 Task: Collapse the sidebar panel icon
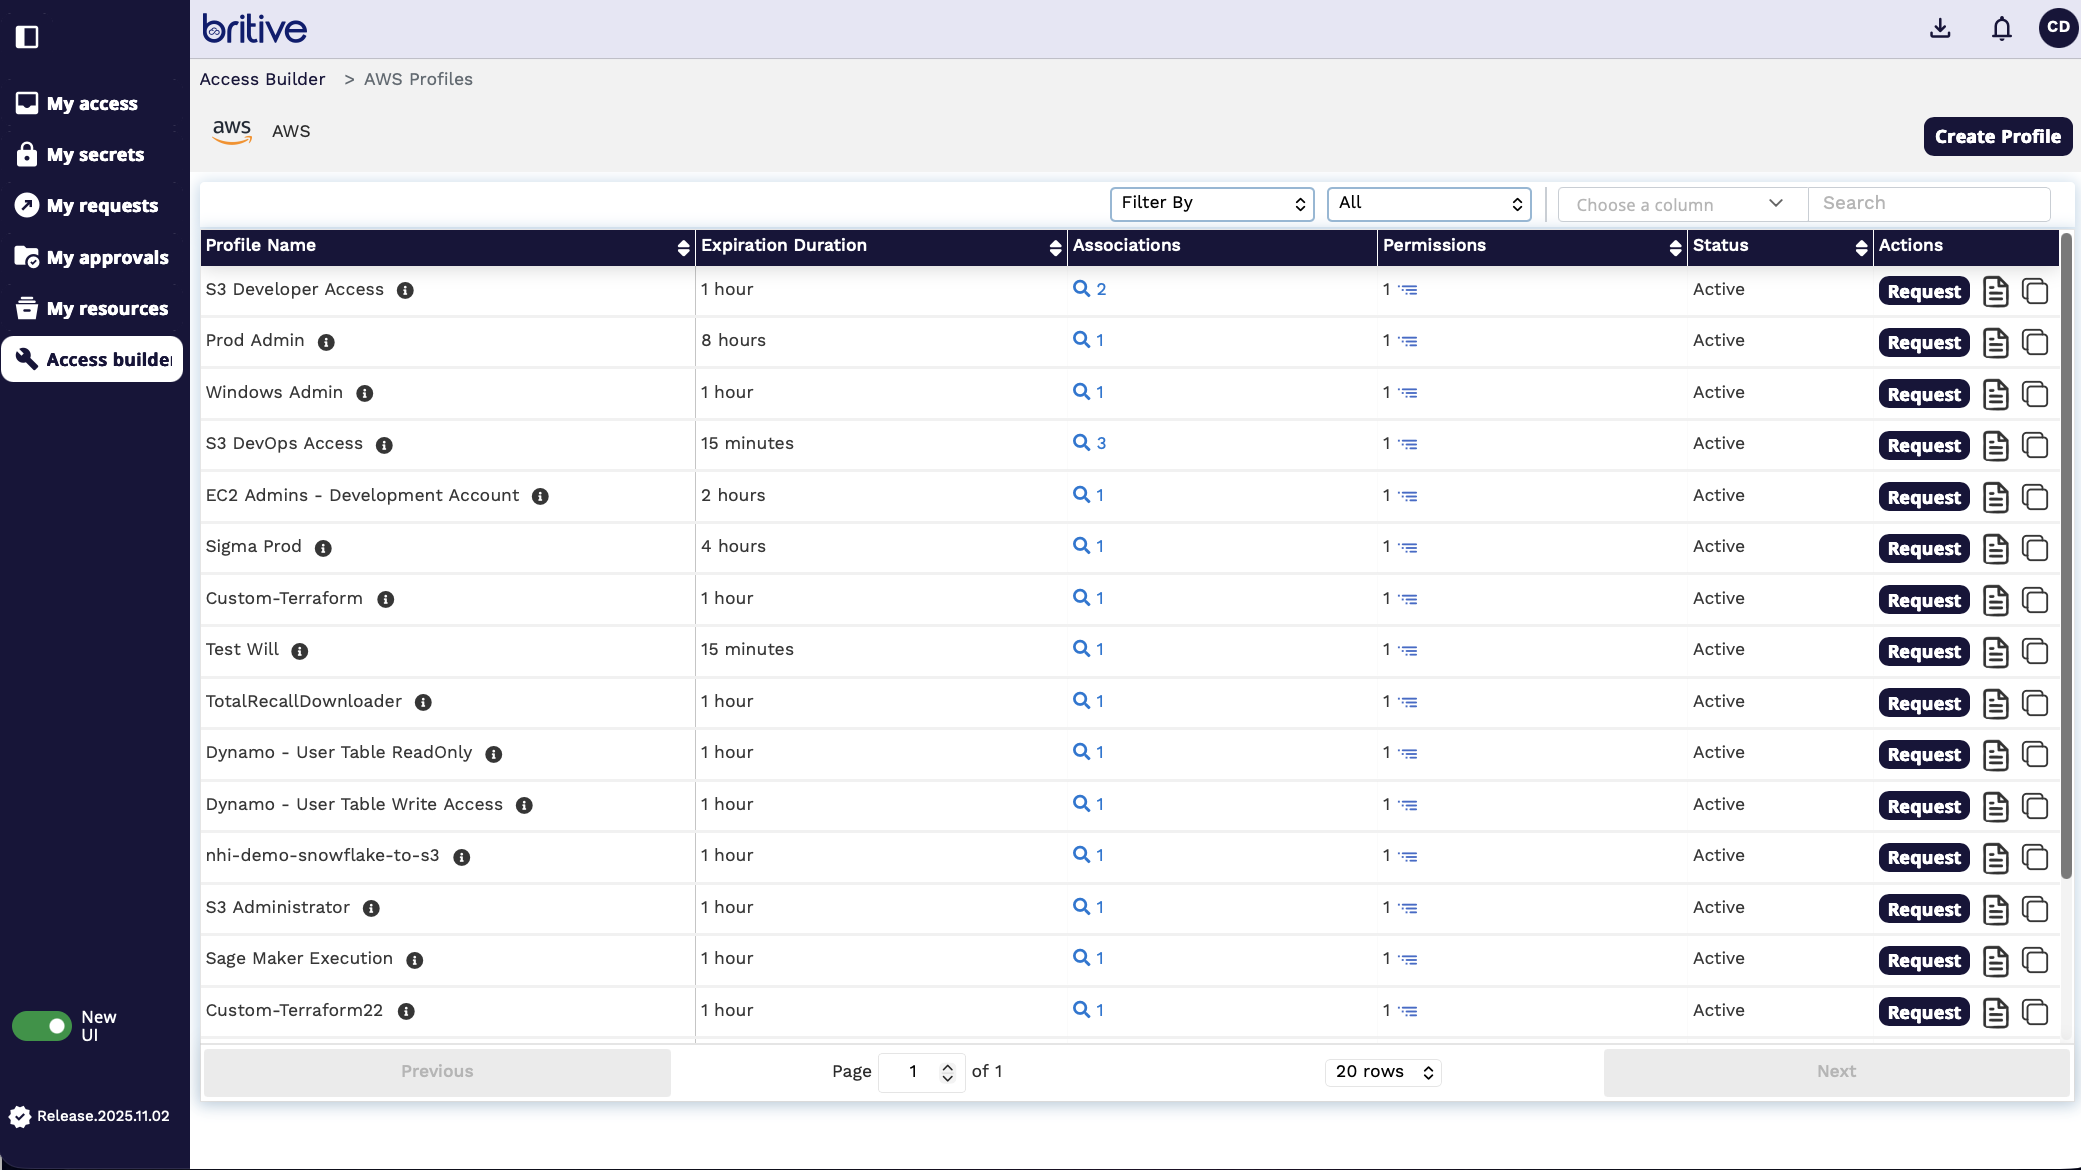pos(27,37)
